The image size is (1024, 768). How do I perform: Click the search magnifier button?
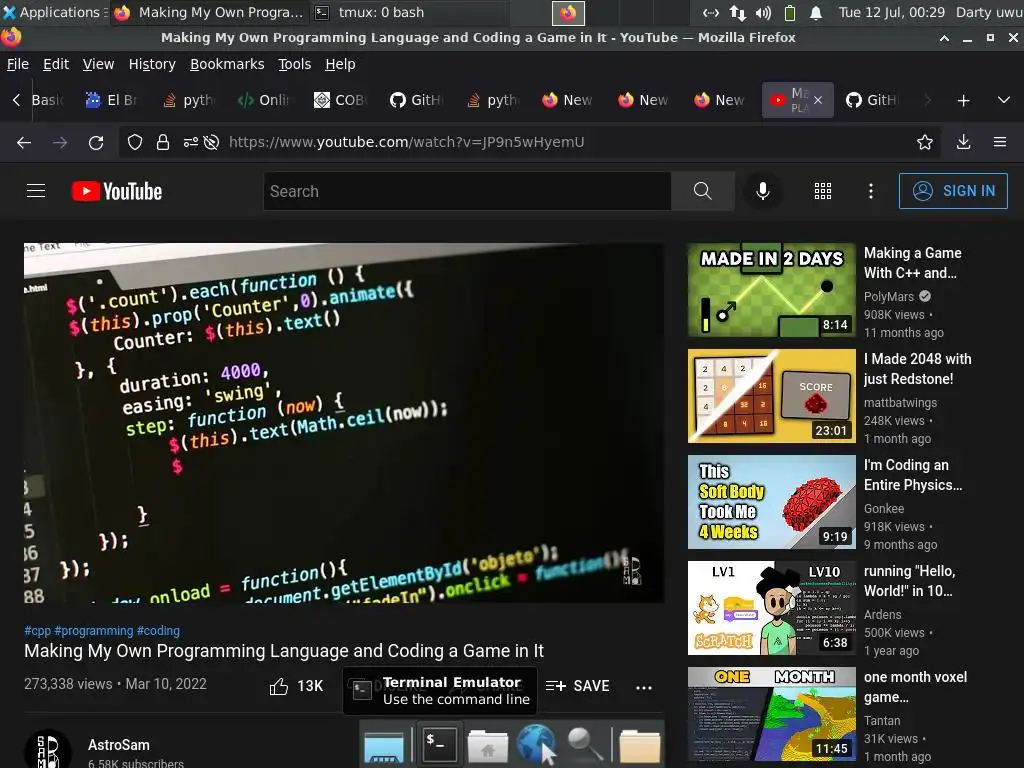click(703, 191)
